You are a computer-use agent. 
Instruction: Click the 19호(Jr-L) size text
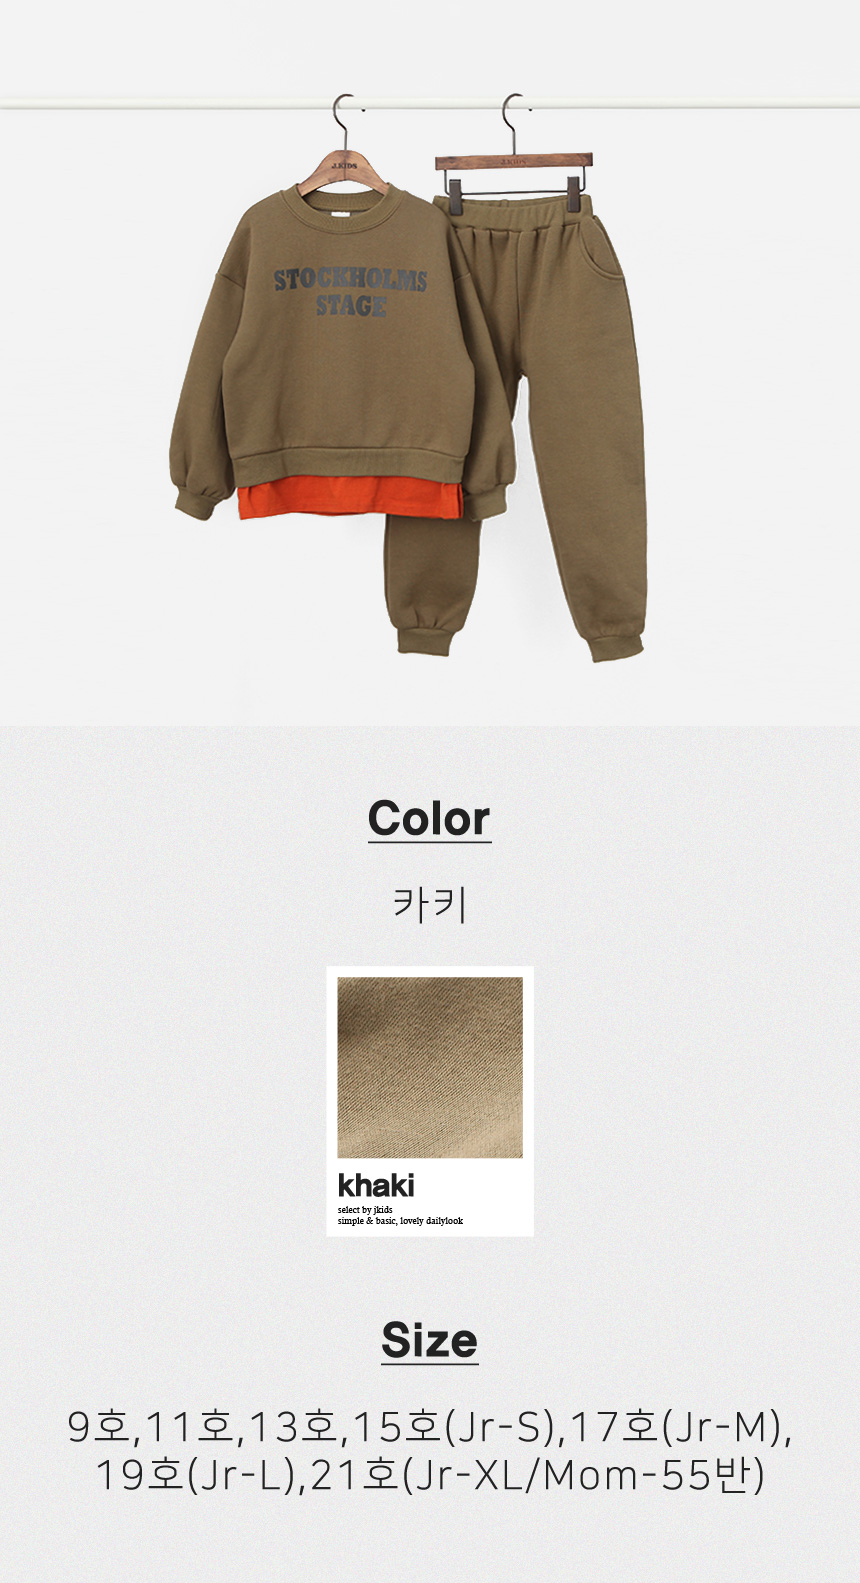click(x=196, y=1475)
